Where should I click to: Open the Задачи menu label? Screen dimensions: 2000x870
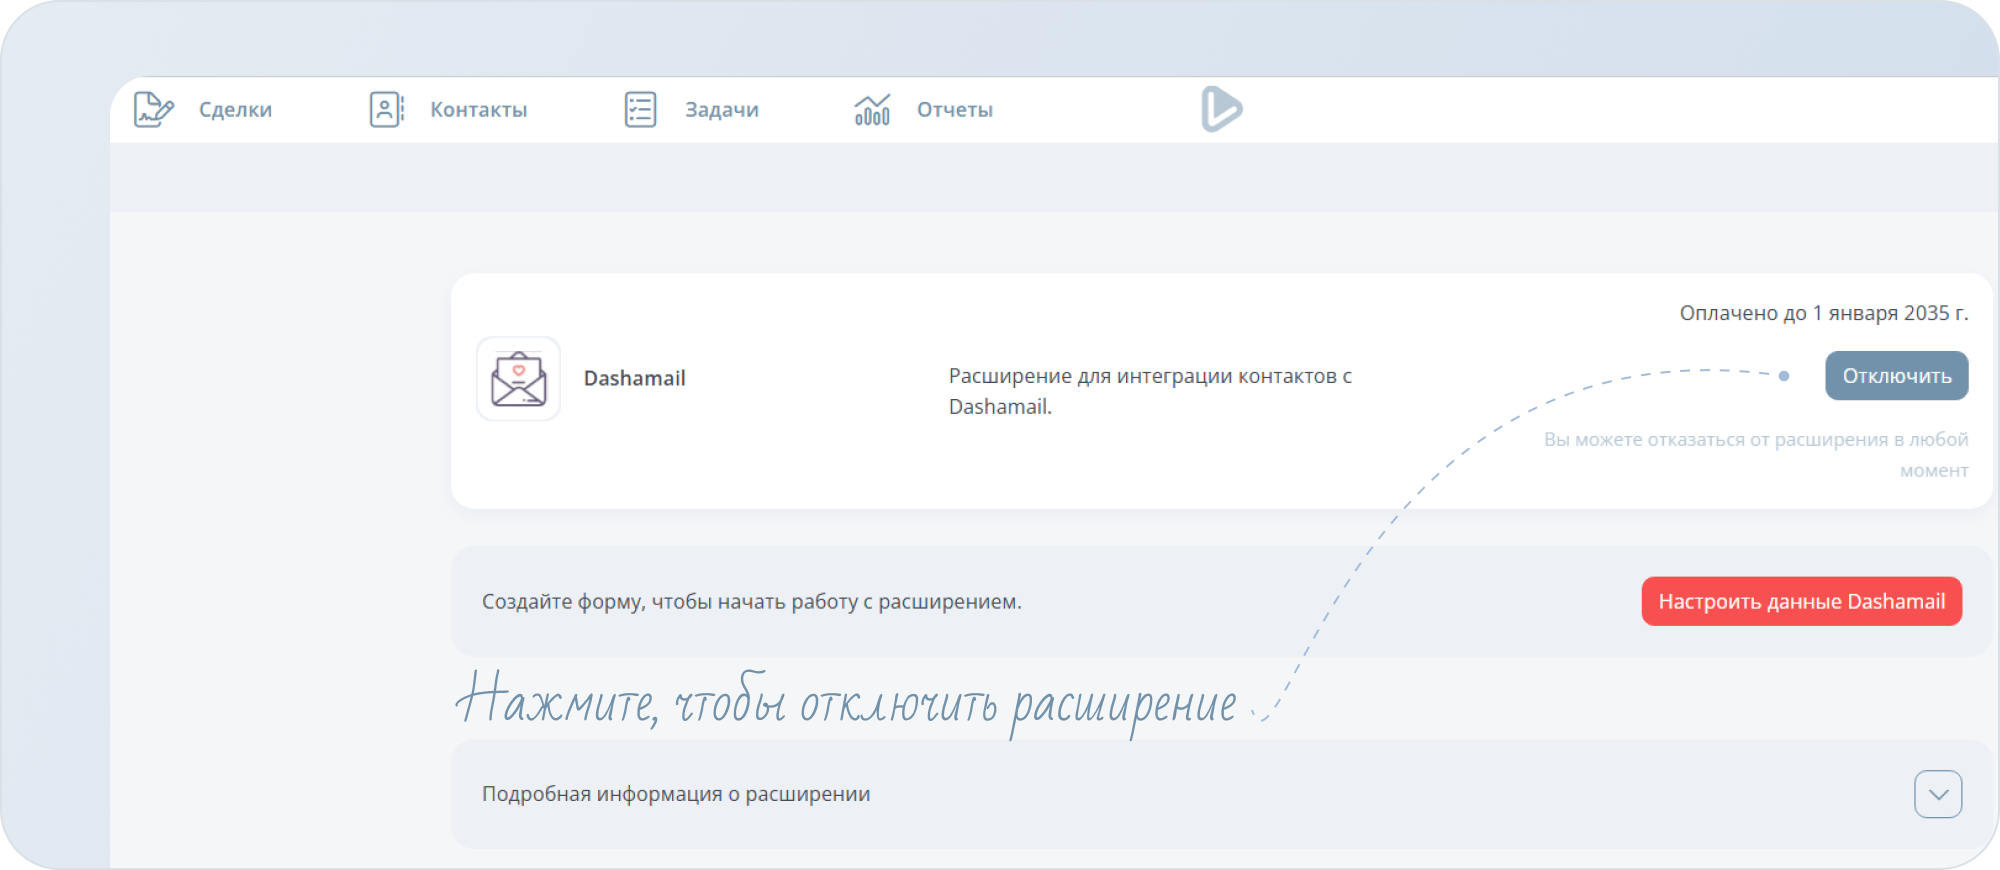[x=721, y=110]
